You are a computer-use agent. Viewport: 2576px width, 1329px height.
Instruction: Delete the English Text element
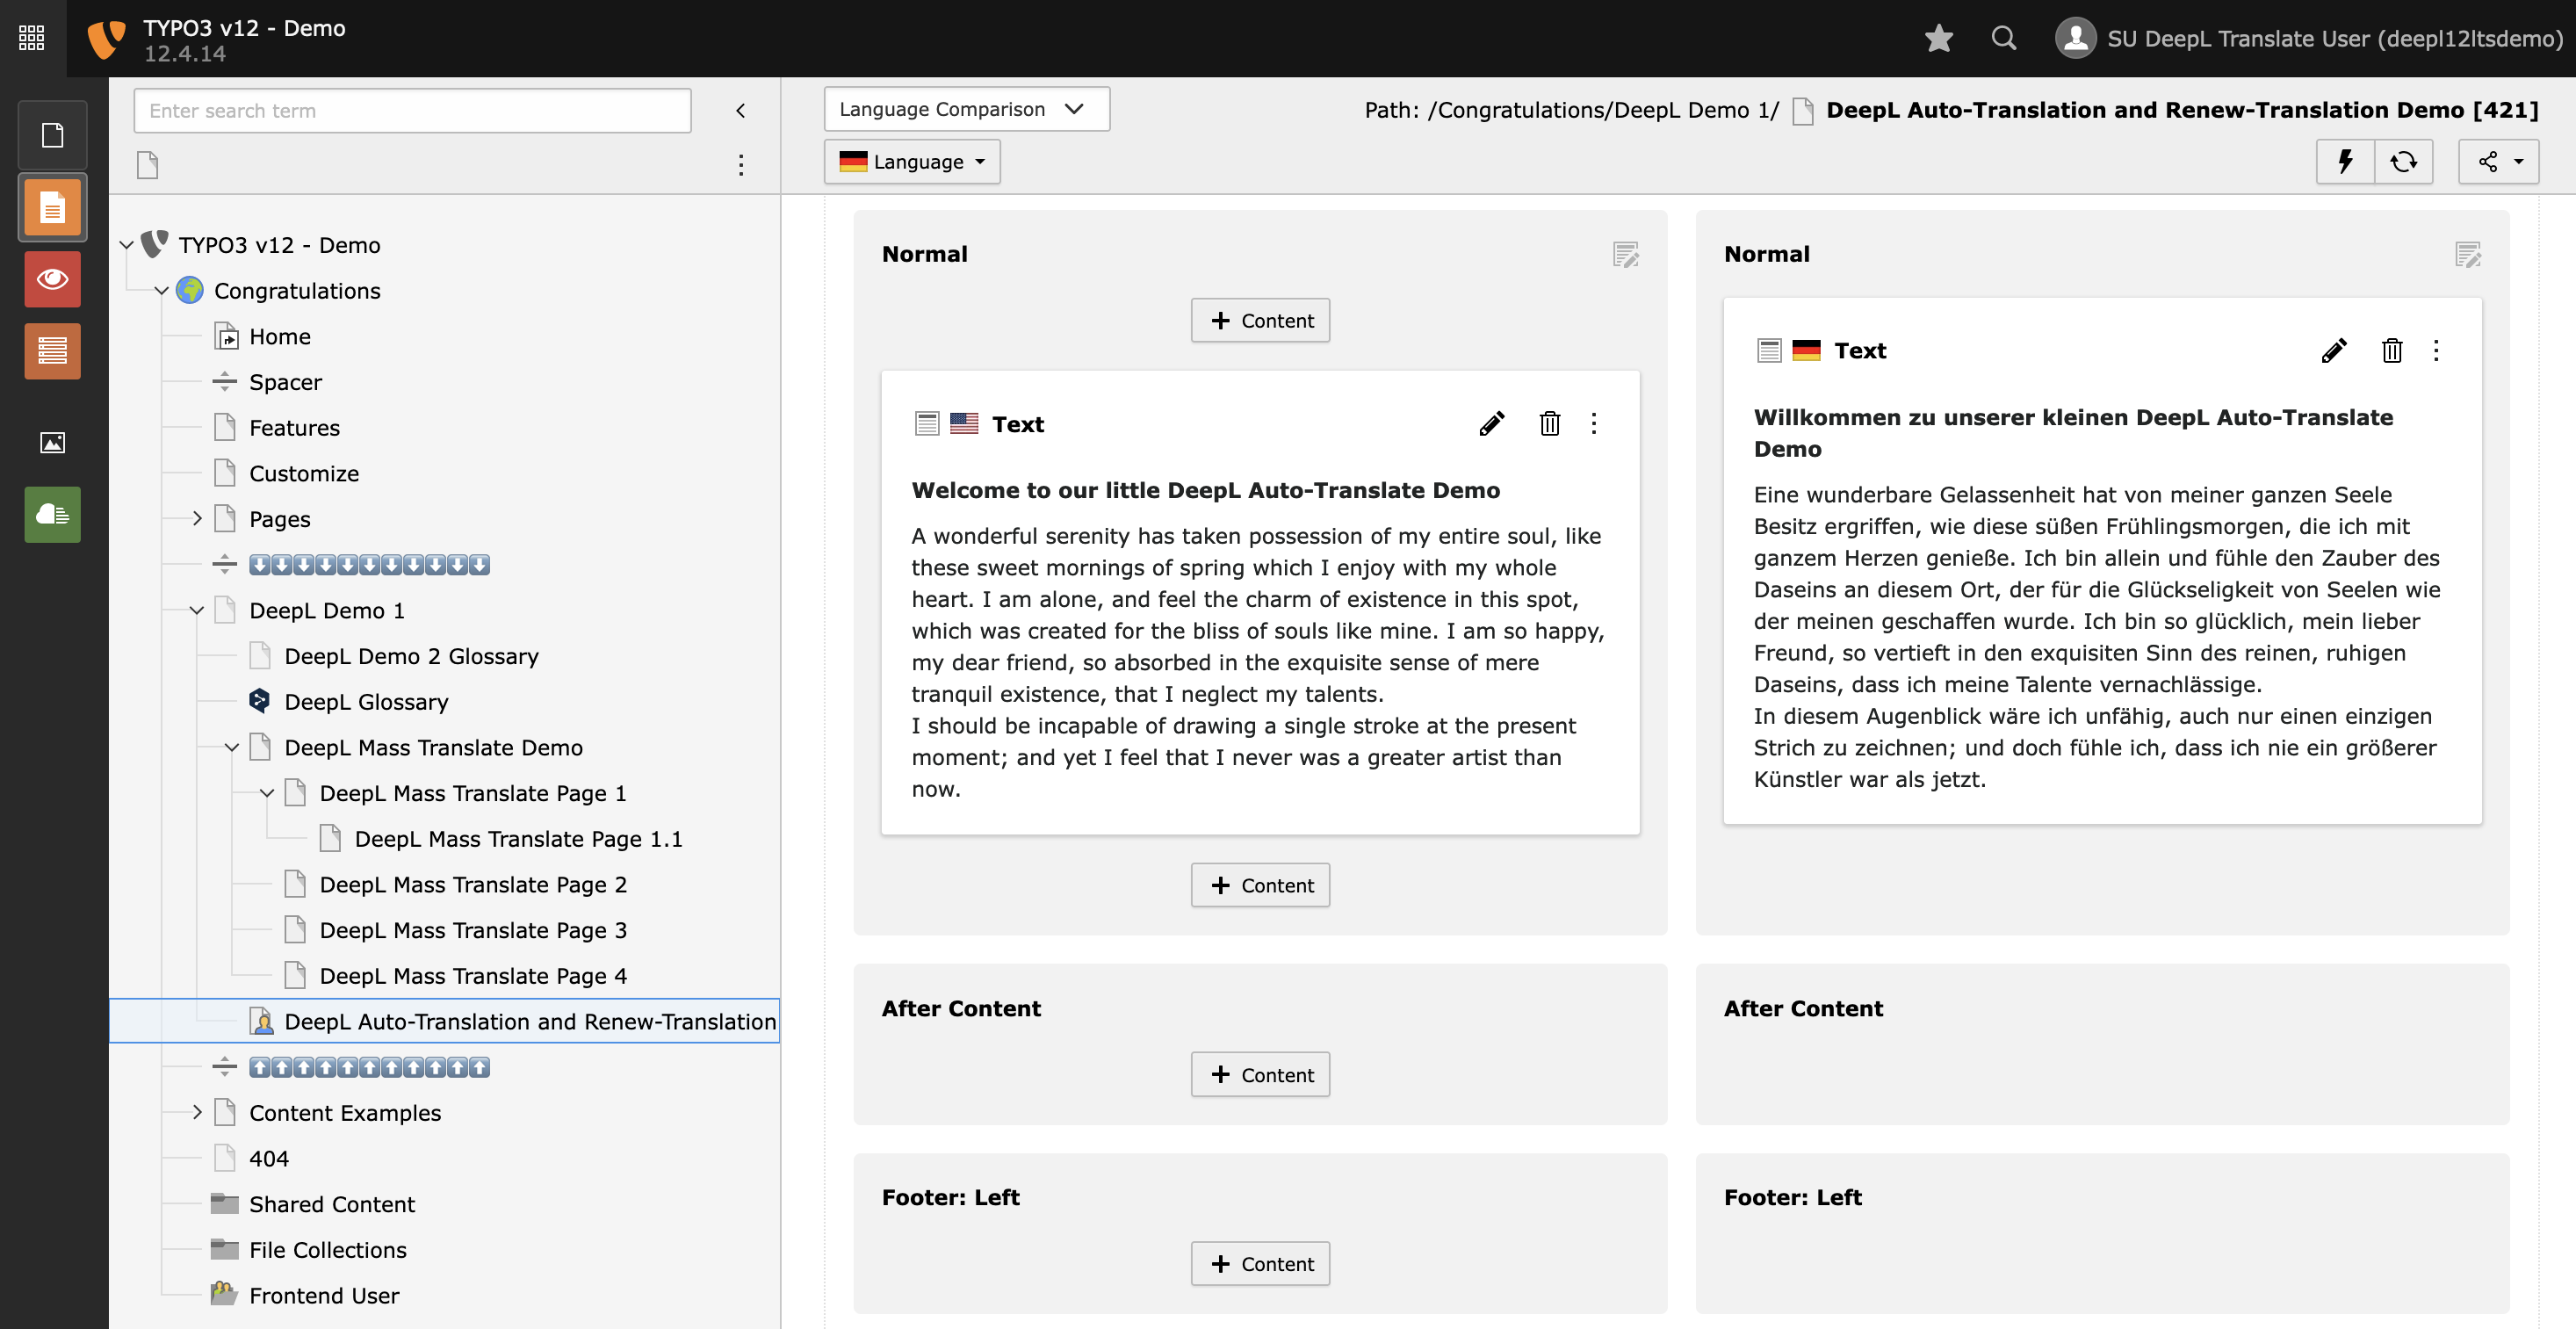click(1549, 424)
